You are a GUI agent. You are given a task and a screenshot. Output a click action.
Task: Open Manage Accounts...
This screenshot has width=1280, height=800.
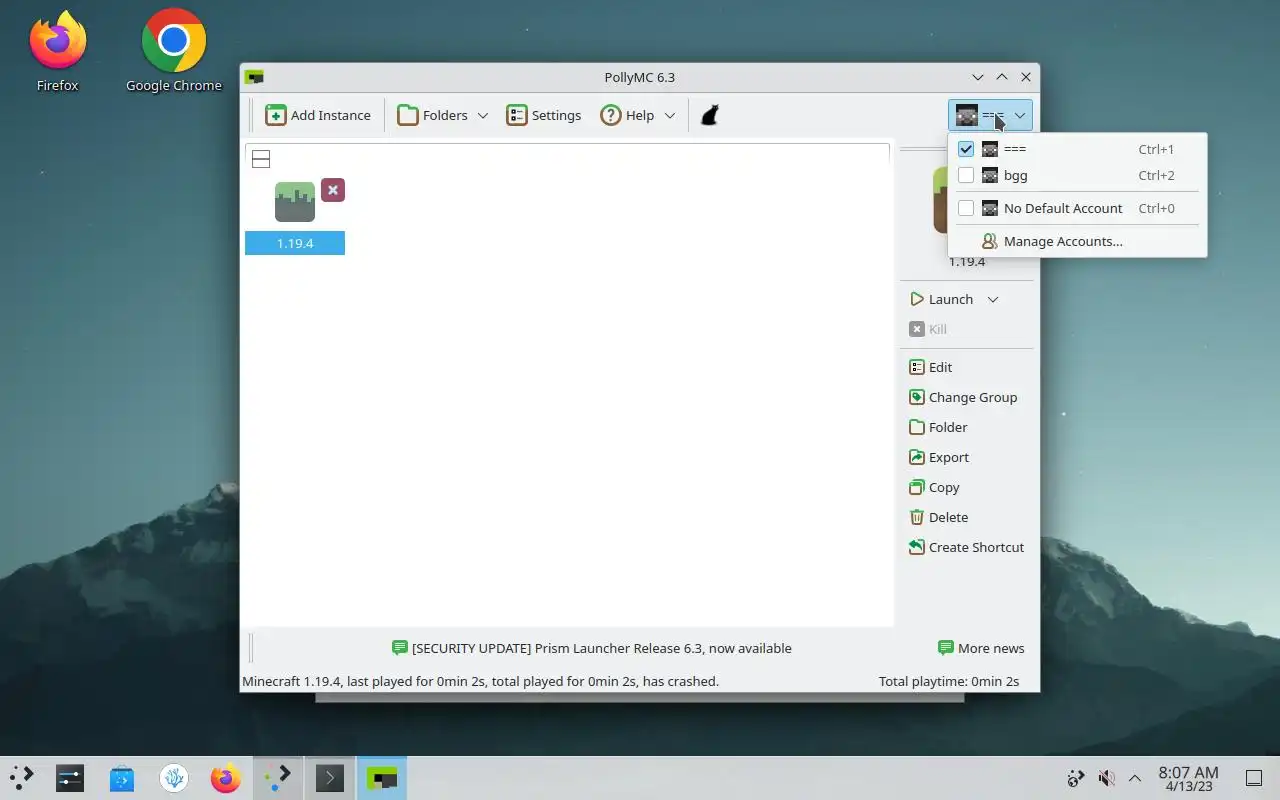pyautogui.click(x=1077, y=241)
